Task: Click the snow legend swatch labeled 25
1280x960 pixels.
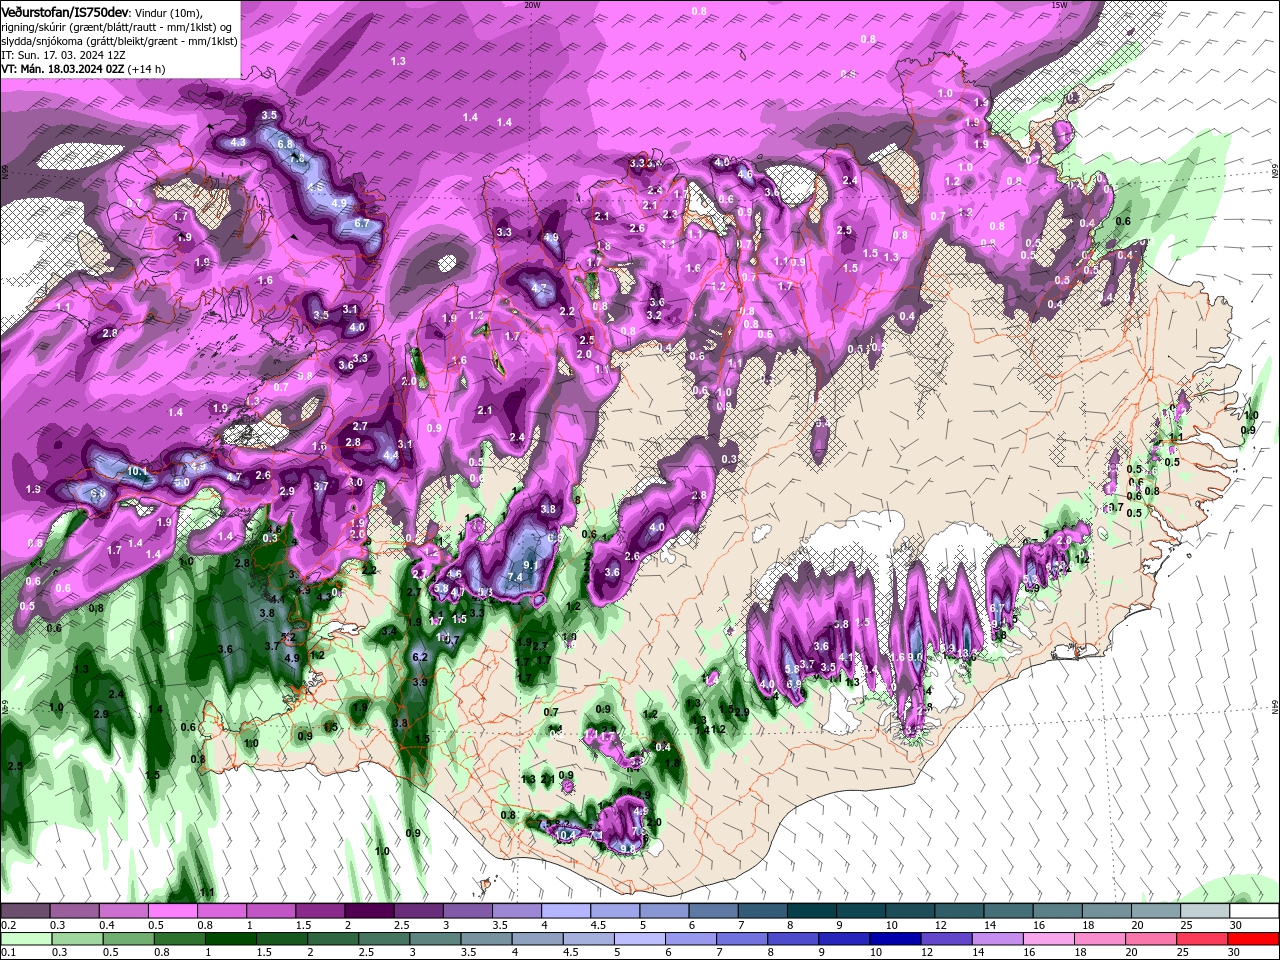Action: pos(1206,911)
